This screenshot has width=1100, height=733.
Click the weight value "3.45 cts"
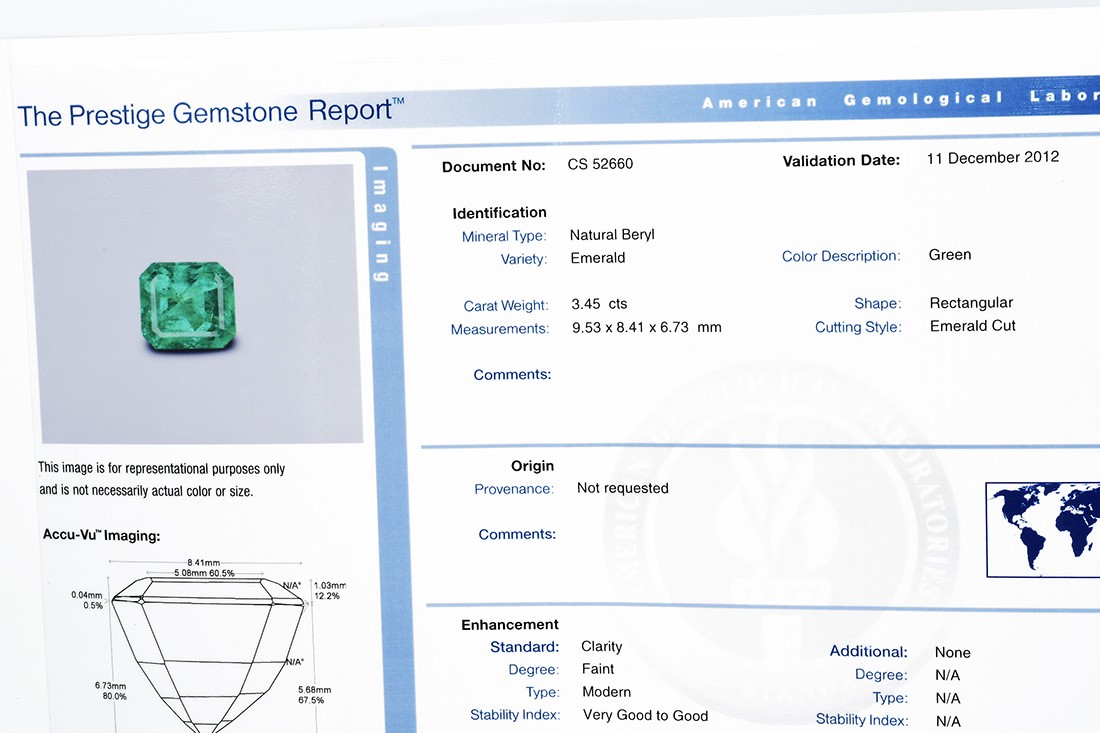(599, 304)
